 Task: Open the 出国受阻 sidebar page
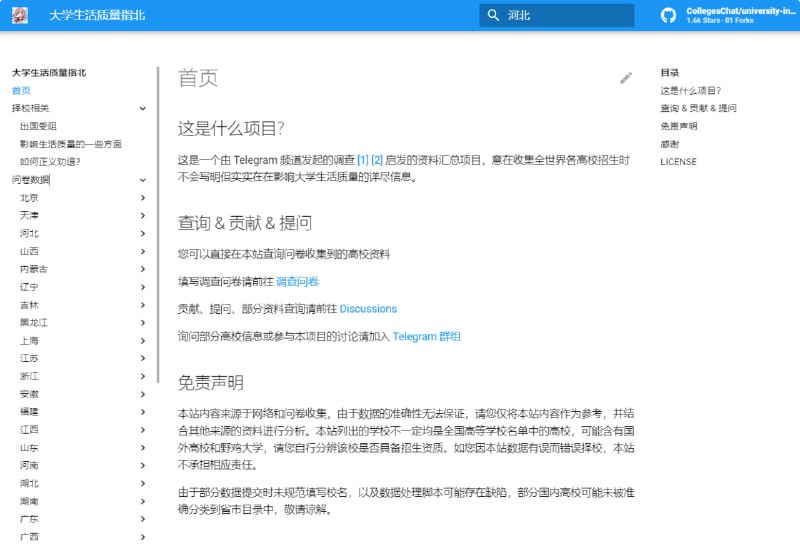pyautogui.click(x=38, y=126)
